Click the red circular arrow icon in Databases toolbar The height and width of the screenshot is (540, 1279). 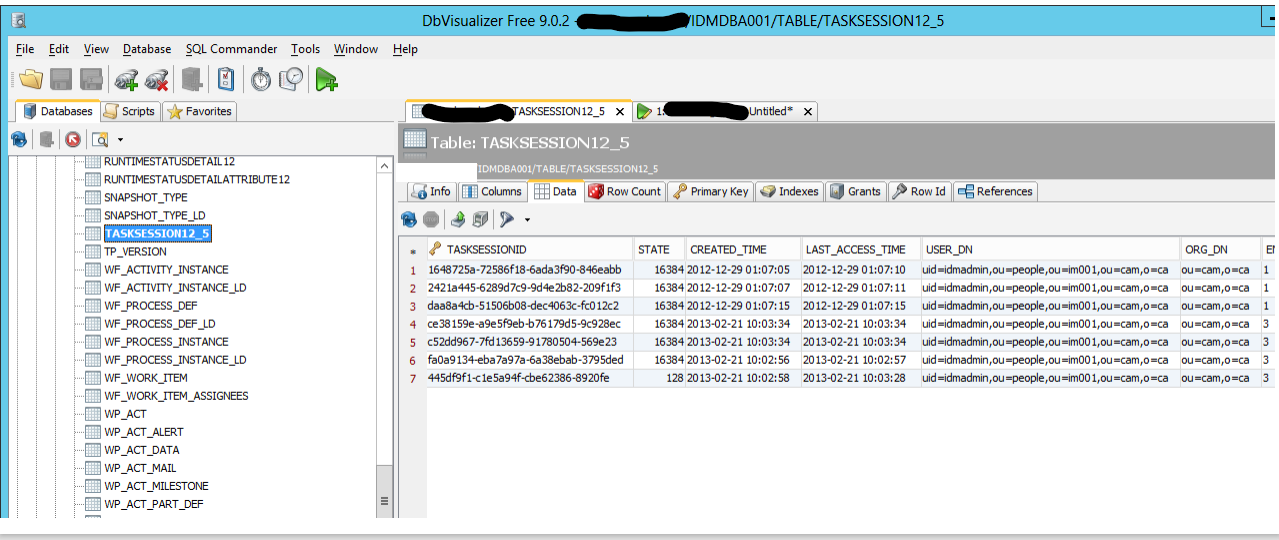[73, 139]
